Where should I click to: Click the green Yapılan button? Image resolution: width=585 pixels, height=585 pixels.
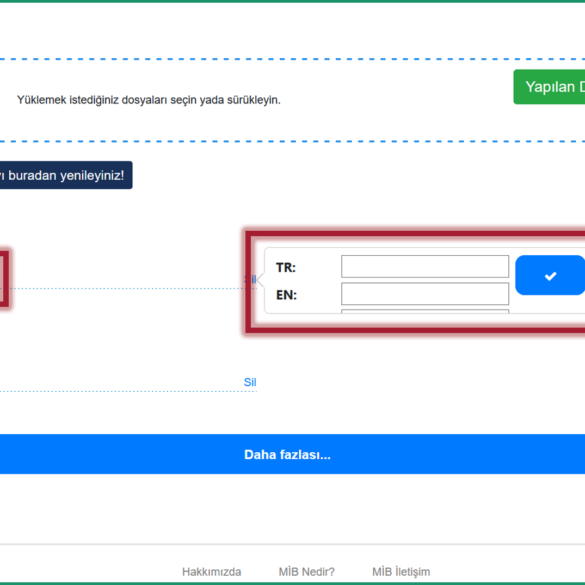pos(549,87)
